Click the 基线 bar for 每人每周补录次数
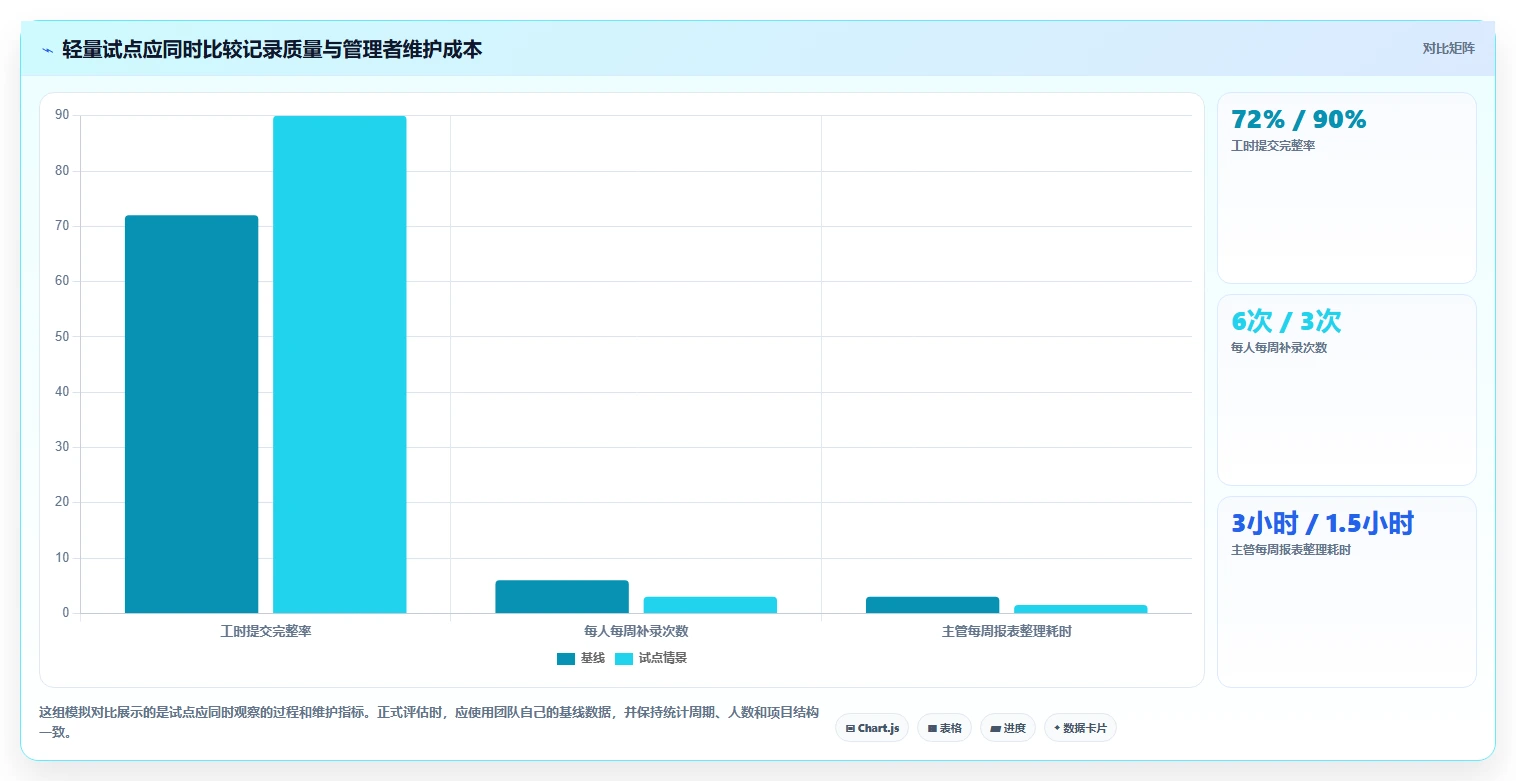 coord(562,596)
